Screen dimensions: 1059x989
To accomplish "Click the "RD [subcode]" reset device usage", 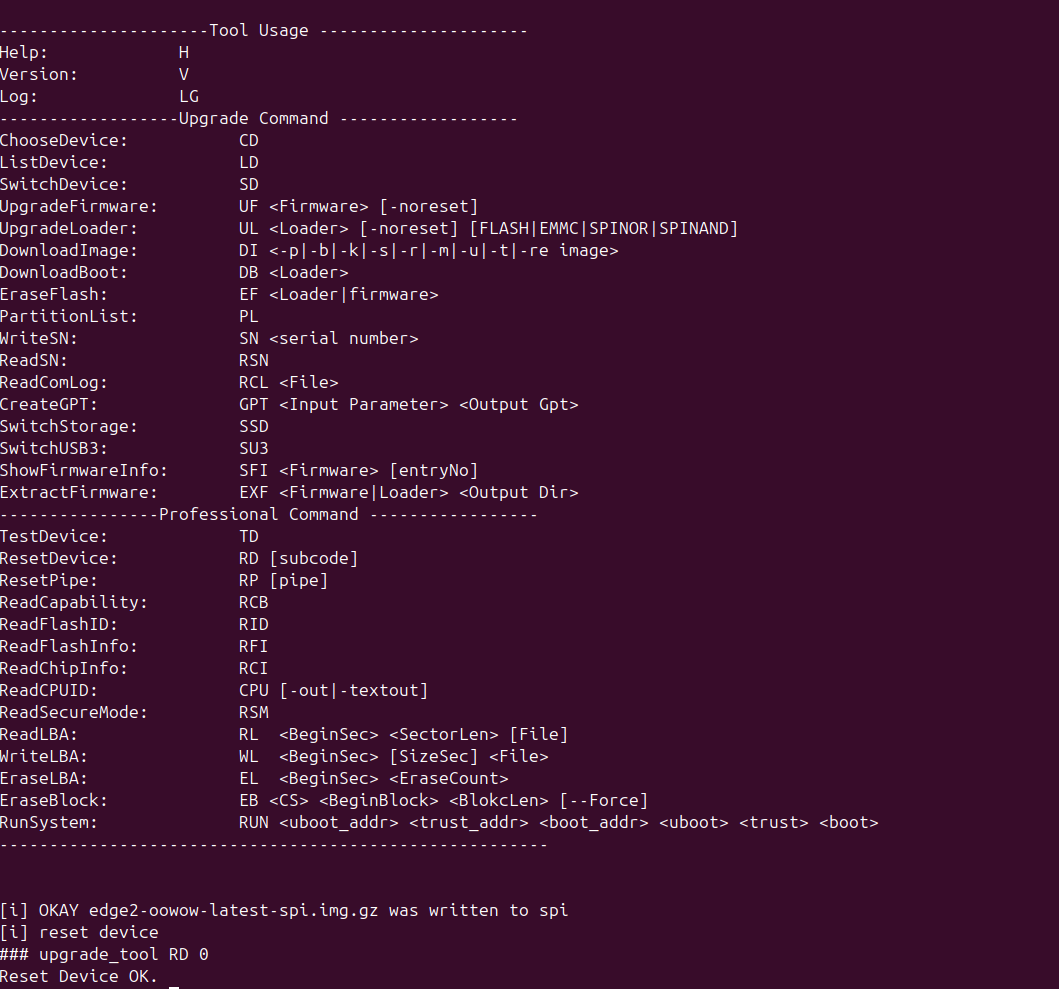I will point(298,558).
